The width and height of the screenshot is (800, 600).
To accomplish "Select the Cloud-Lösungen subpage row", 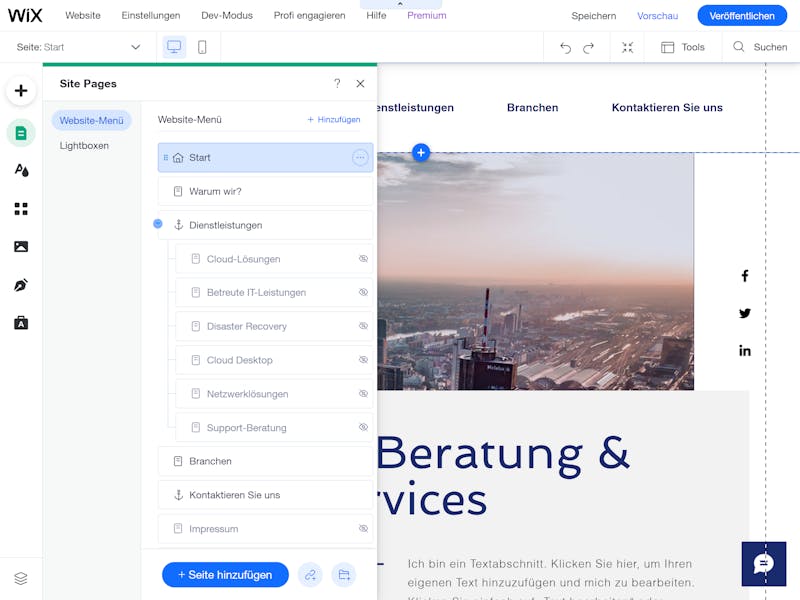I will pyautogui.click(x=274, y=259).
